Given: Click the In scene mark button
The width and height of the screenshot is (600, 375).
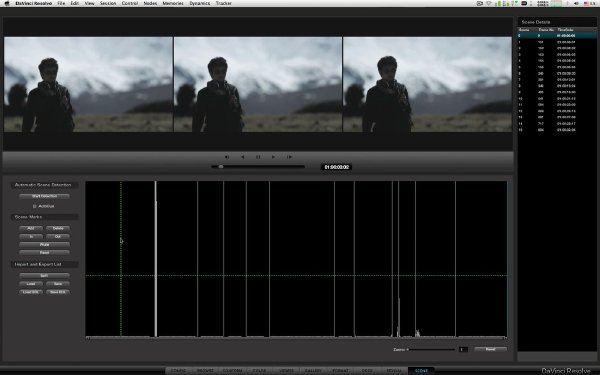Looking at the screenshot, I should tap(31, 236).
